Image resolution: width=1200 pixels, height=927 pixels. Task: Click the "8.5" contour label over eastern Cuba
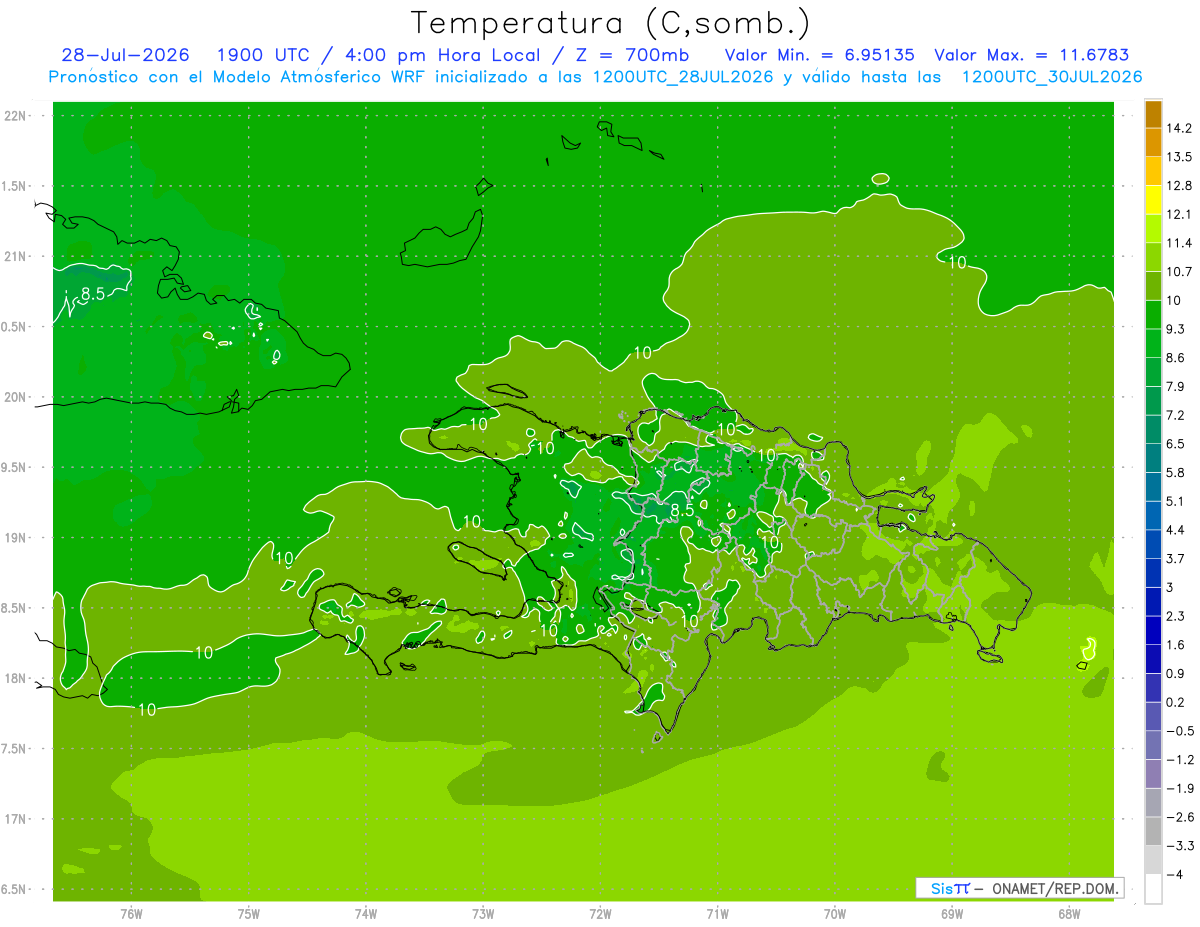(93, 293)
